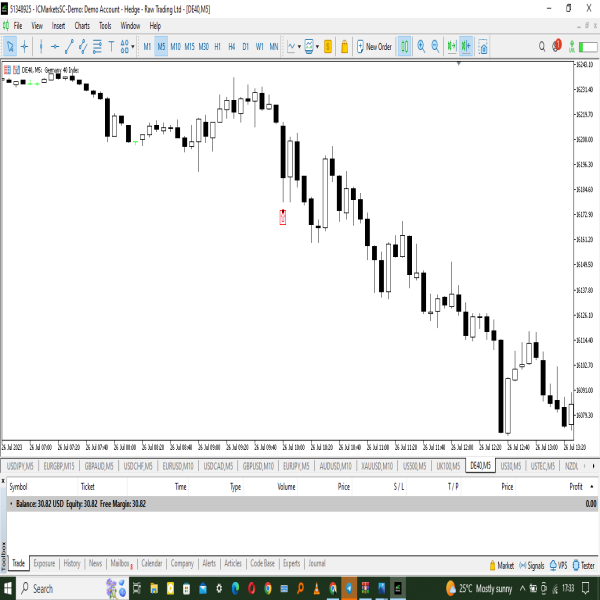The image size is (600, 600).
Task: Switch to the US30,M5 chart tab
Action: pos(511,466)
